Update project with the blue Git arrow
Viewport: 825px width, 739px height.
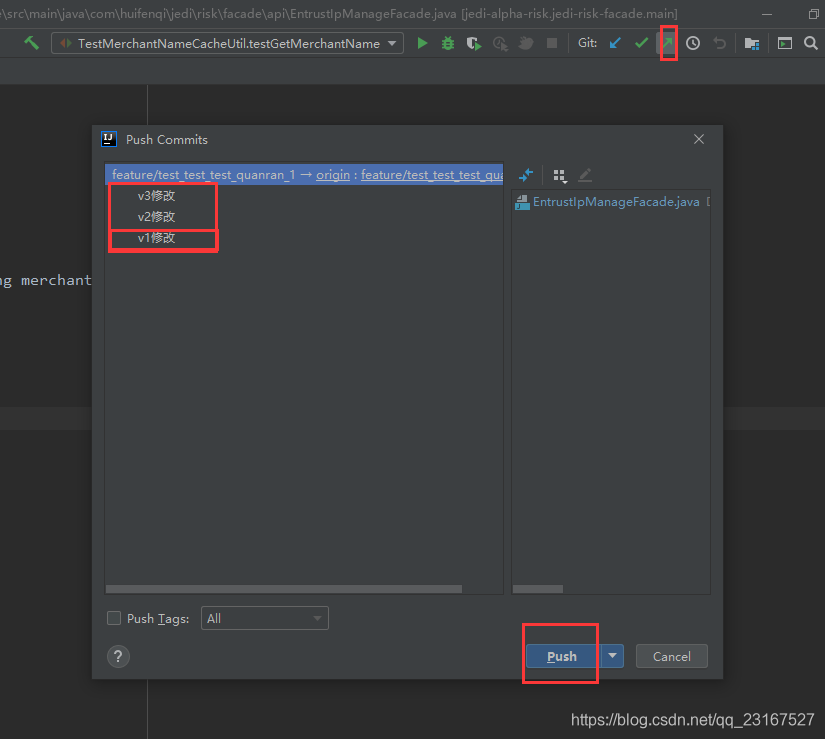(x=615, y=43)
